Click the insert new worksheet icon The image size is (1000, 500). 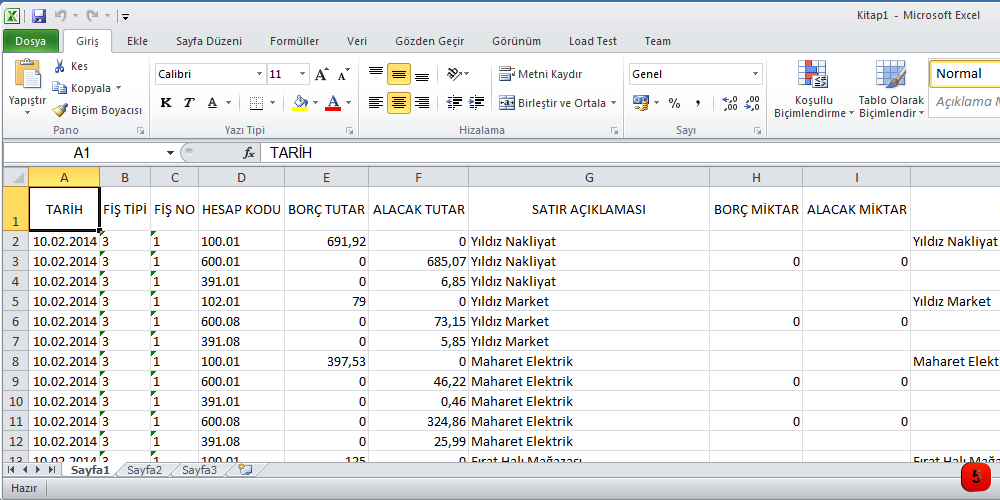(x=245, y=470)
